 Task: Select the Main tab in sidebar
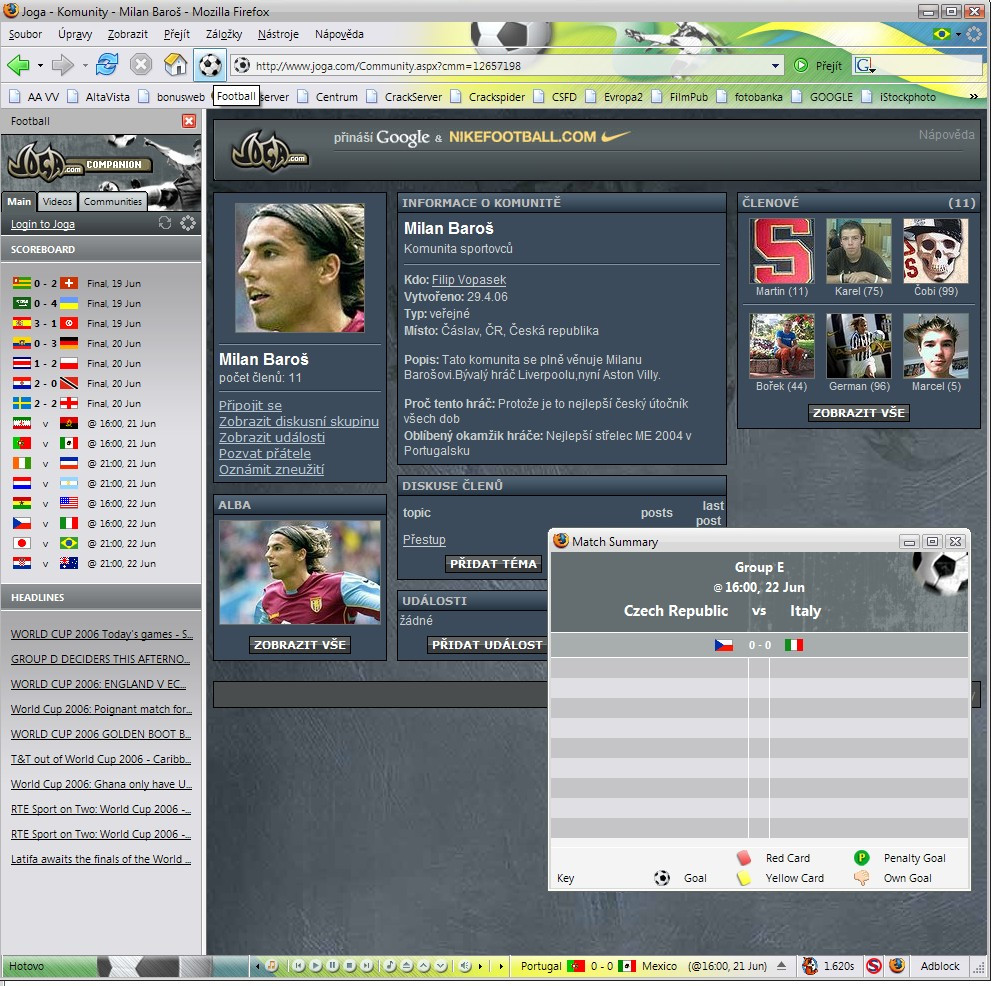[19, 201]
